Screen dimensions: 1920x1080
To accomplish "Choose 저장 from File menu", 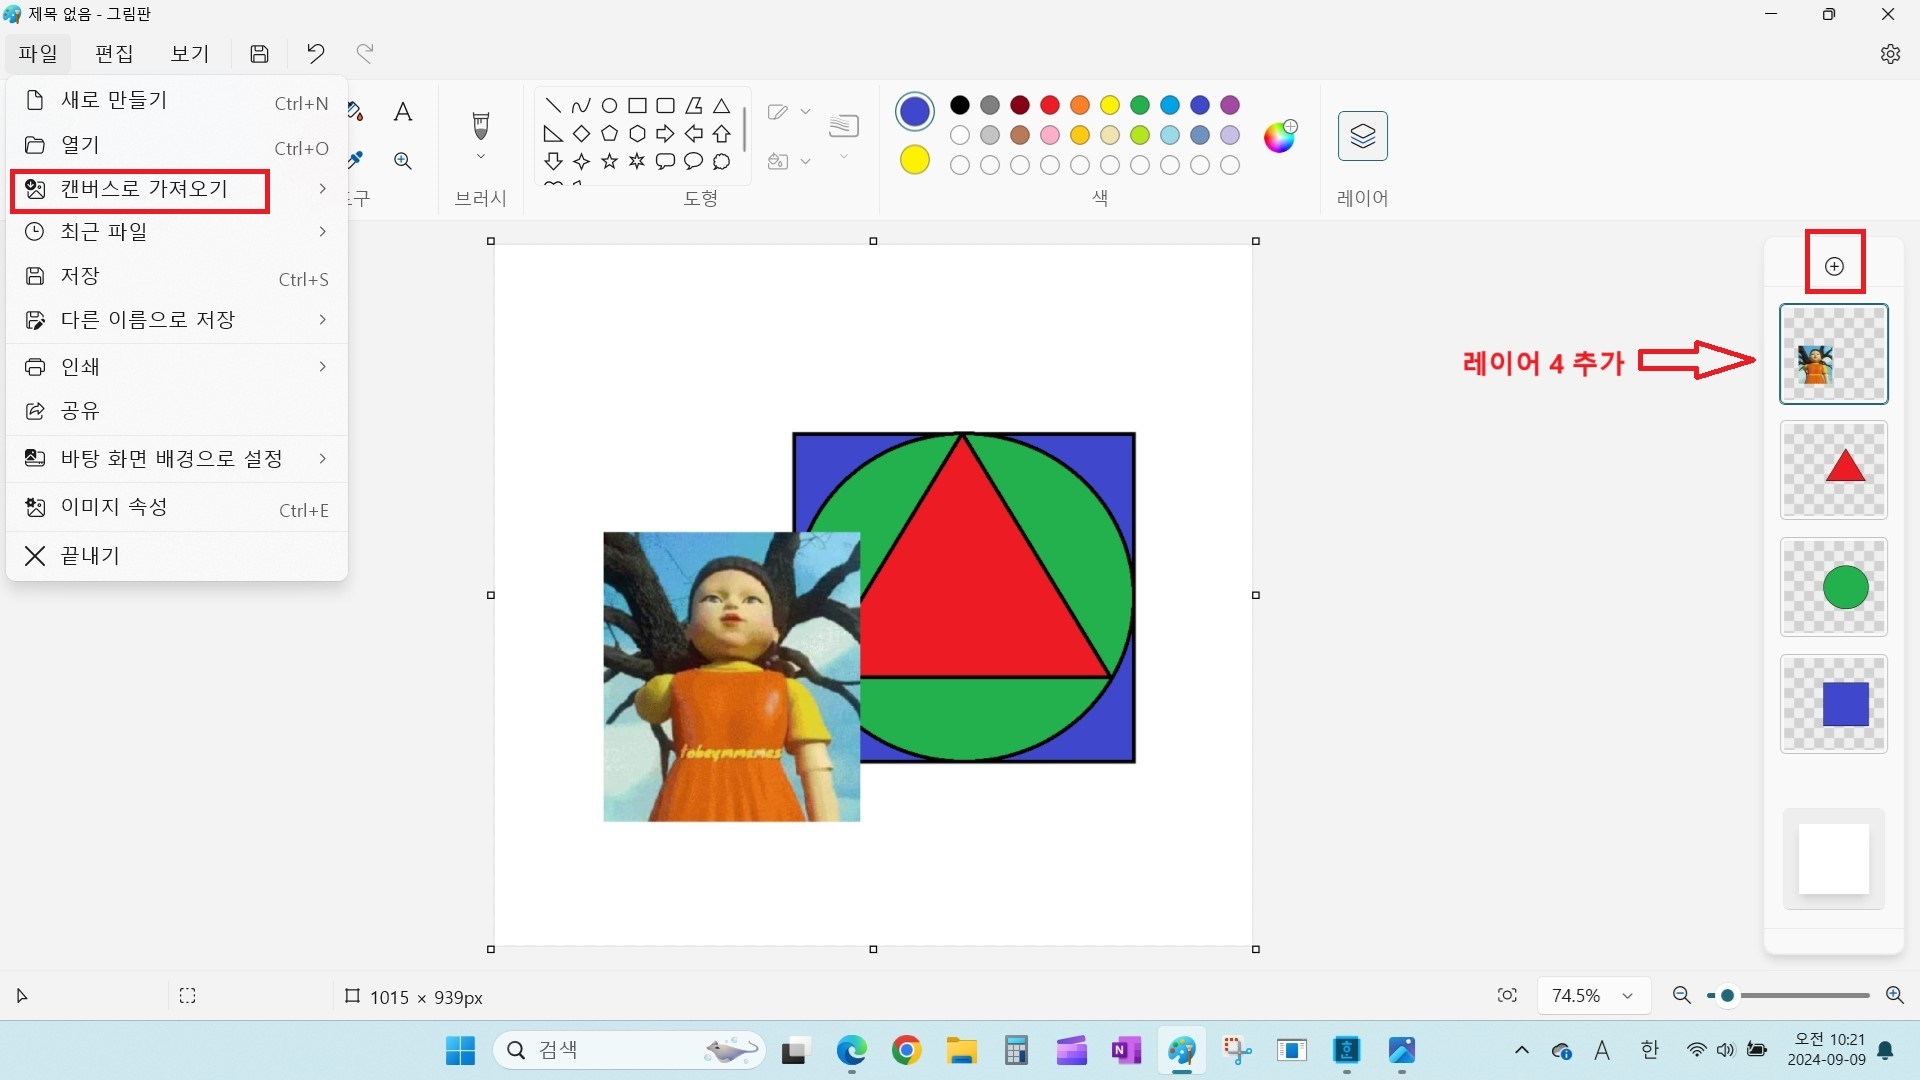I will coord(177,277).
